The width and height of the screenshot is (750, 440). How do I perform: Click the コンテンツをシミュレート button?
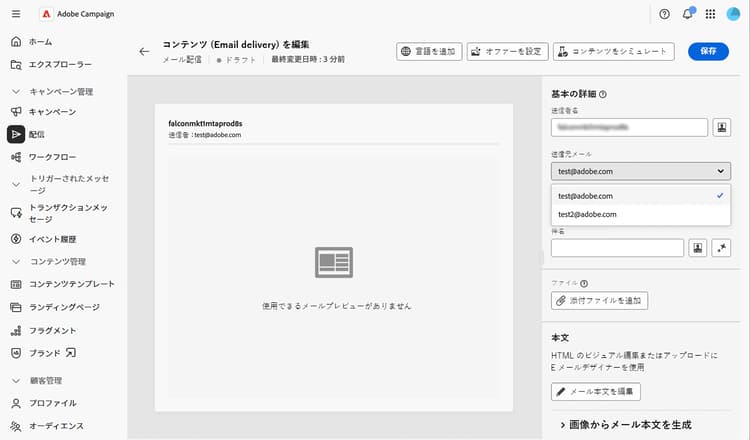[614, 52]
